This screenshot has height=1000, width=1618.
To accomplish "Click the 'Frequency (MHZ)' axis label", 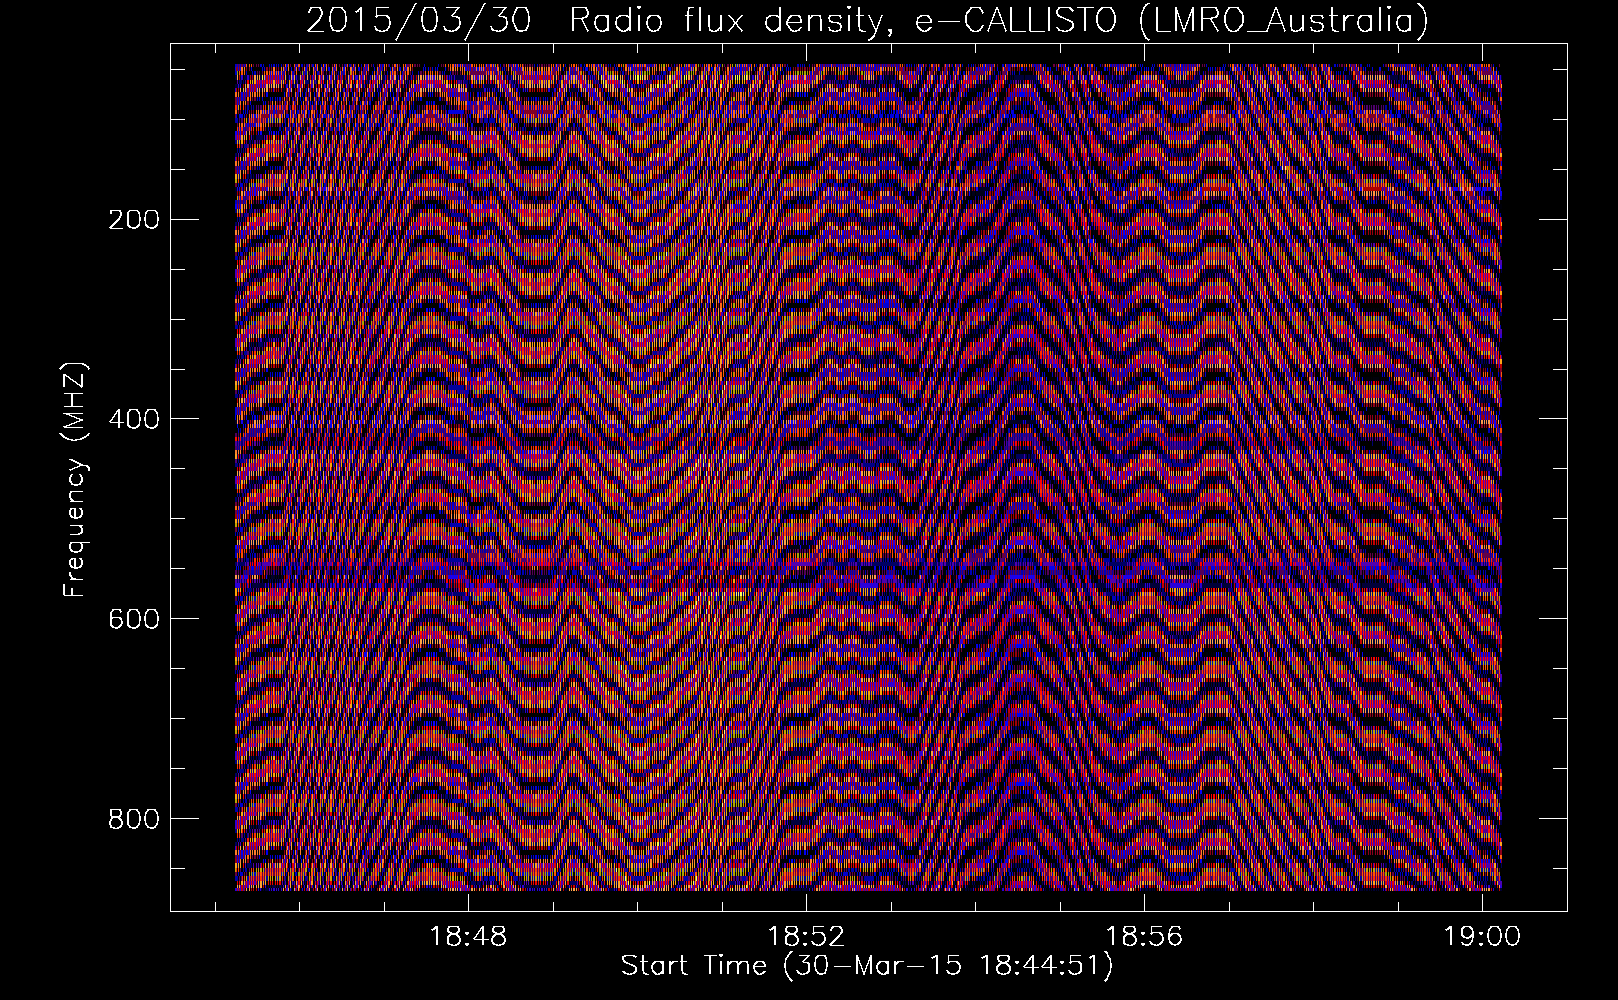I will tap(76, 480).
